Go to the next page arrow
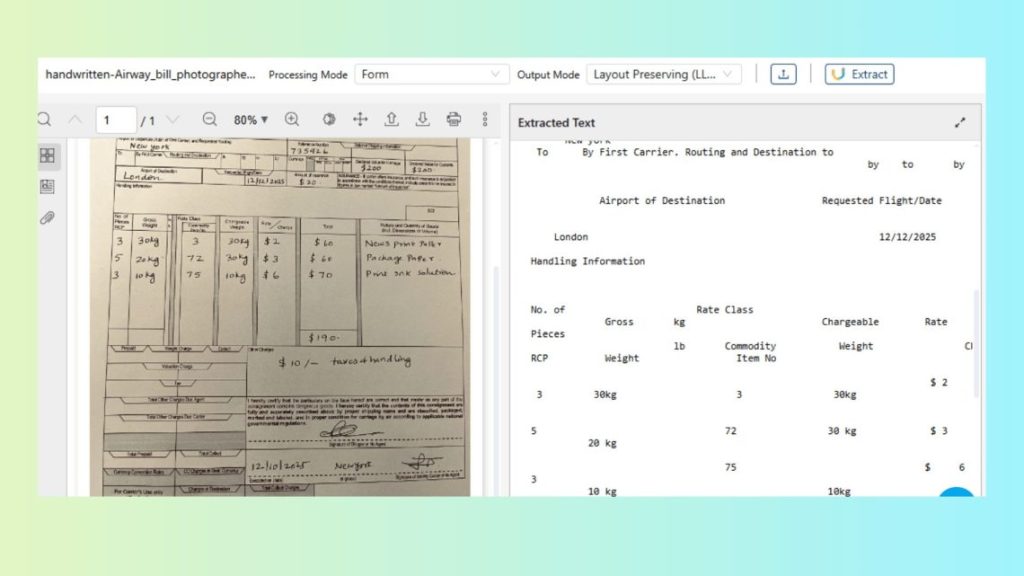This screenshot has height=576, width=1024. click(x=173, y=119)
